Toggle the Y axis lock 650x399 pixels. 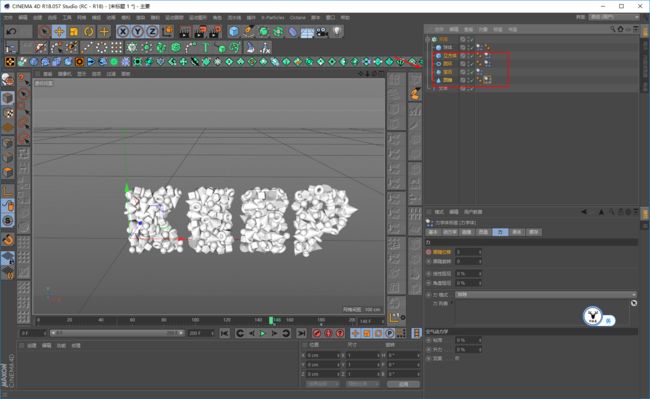pos(138,31)
